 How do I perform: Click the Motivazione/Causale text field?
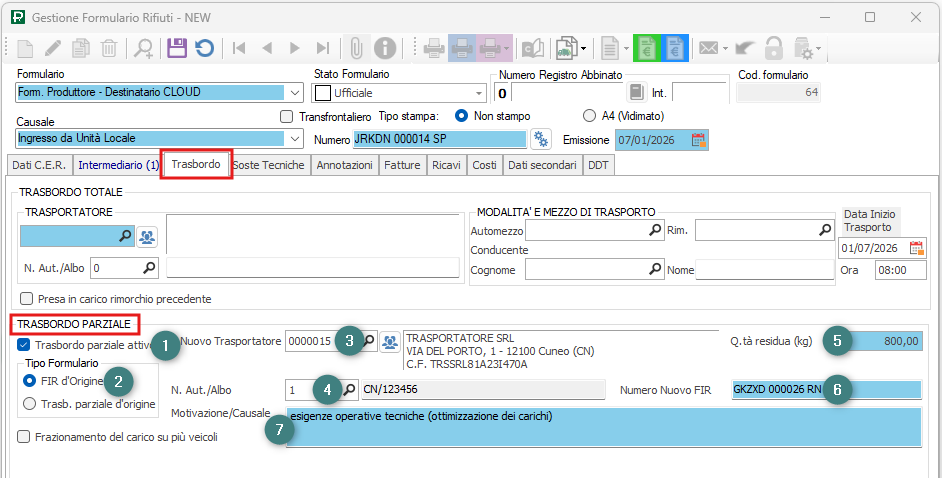pos(602,426)
